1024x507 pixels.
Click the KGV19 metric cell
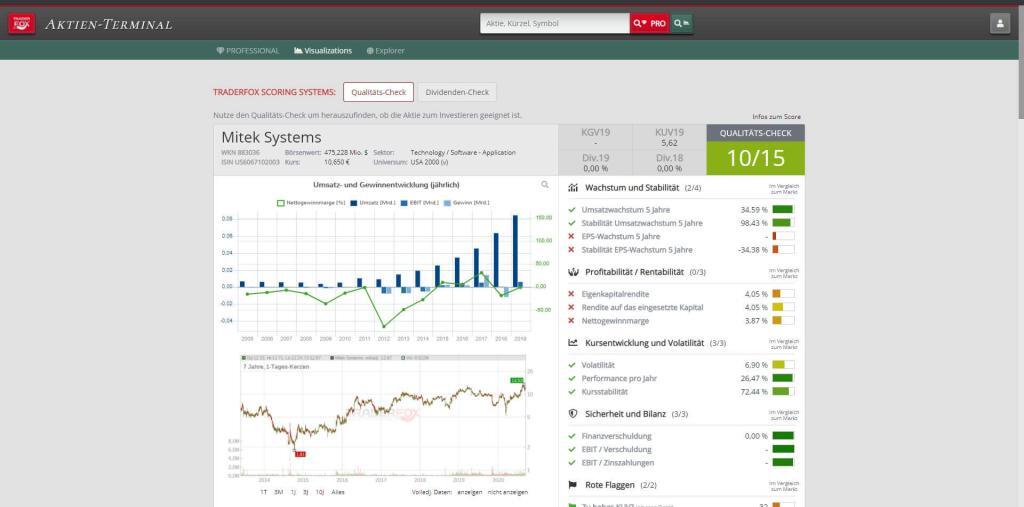[x=595, y=137]
